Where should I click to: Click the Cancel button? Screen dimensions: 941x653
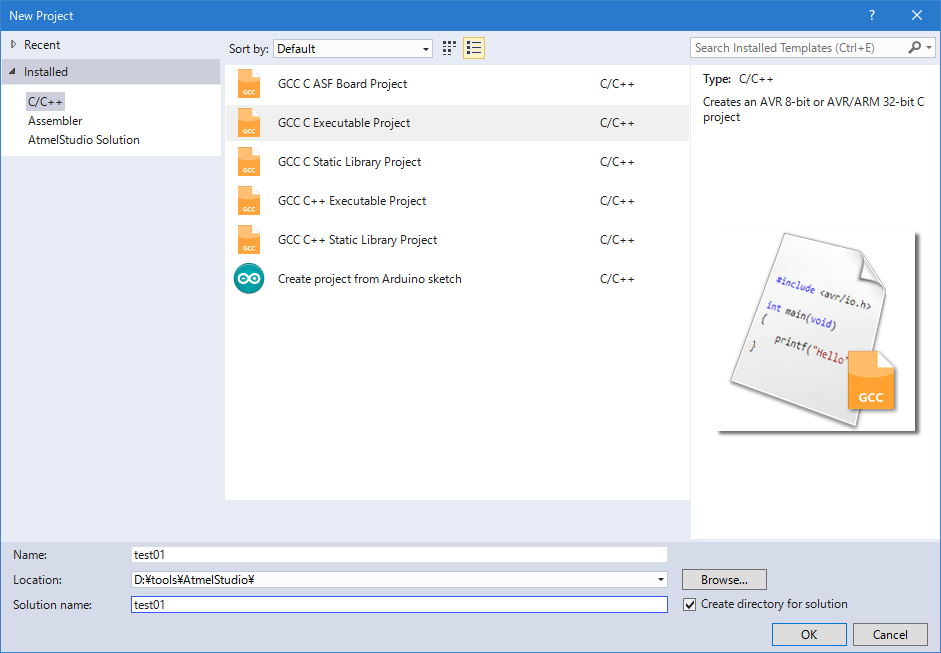point(890,634)
